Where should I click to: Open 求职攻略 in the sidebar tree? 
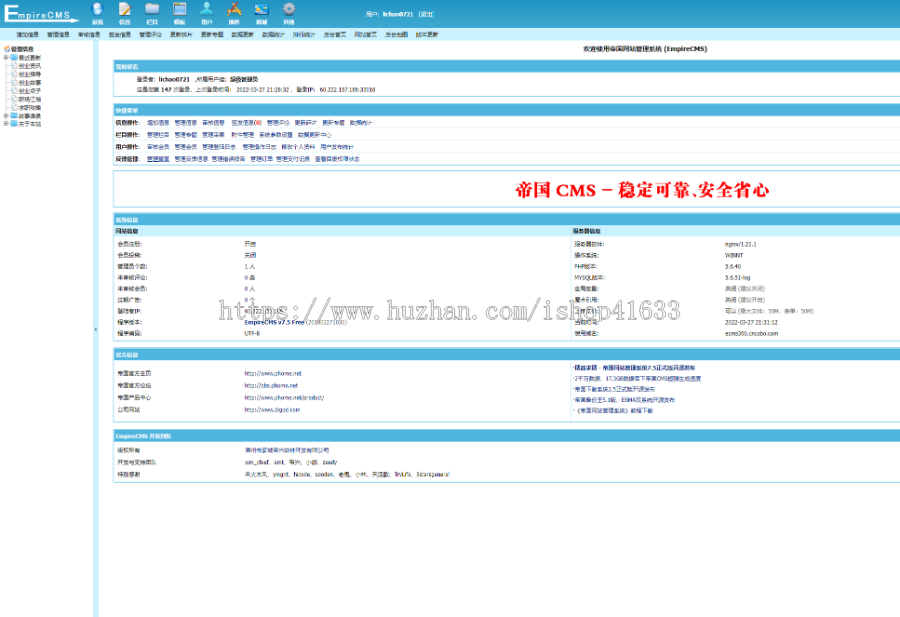coord(29,107)
